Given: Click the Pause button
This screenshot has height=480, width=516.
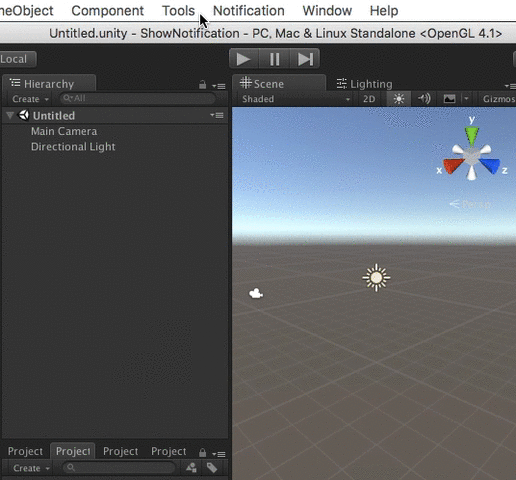Looking at the screenshot, I should click(x=274, y=59).
